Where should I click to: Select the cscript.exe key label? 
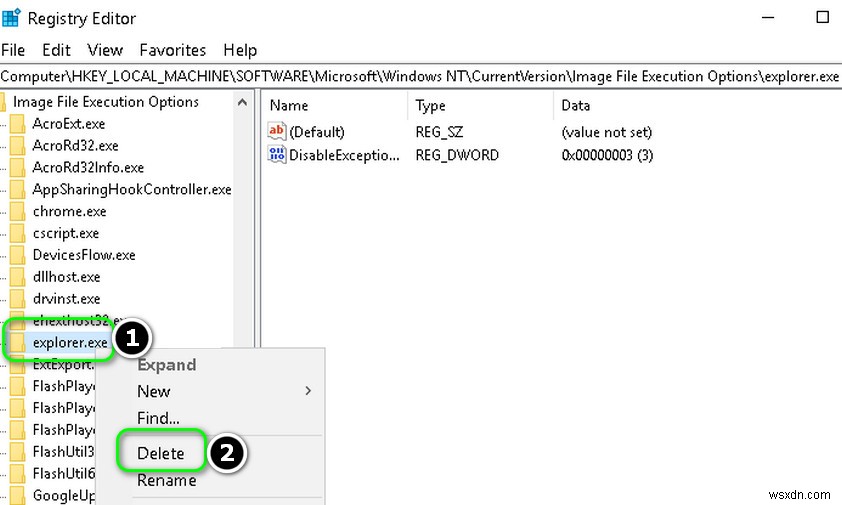66,233
